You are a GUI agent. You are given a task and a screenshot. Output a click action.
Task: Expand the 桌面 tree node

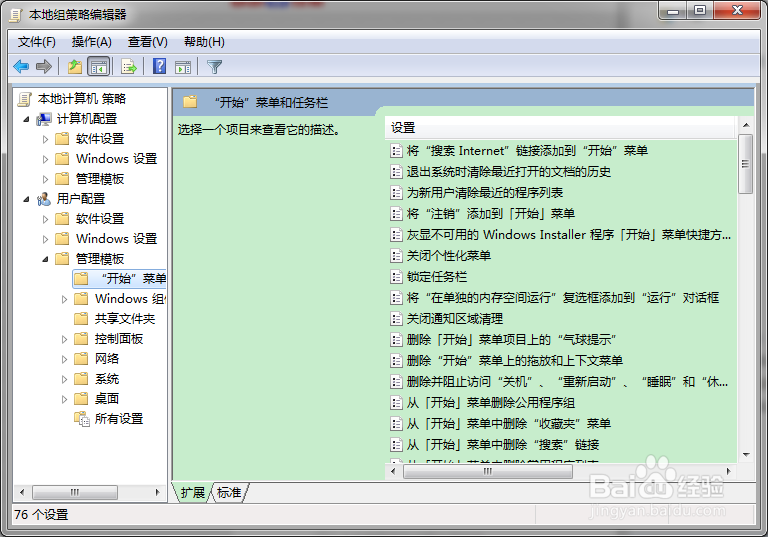pos(64,399)
